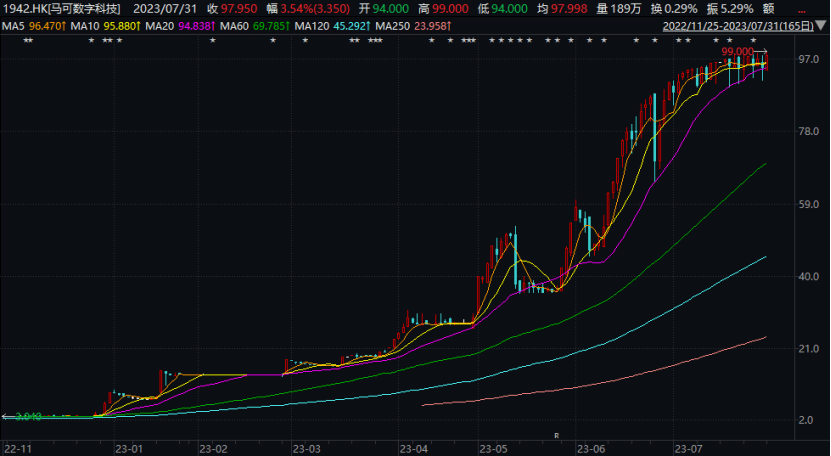Click the 99.000 high price annotation on chart
Image resolution: width=831 pixels, height=456 pixels.
coord(737,51)
